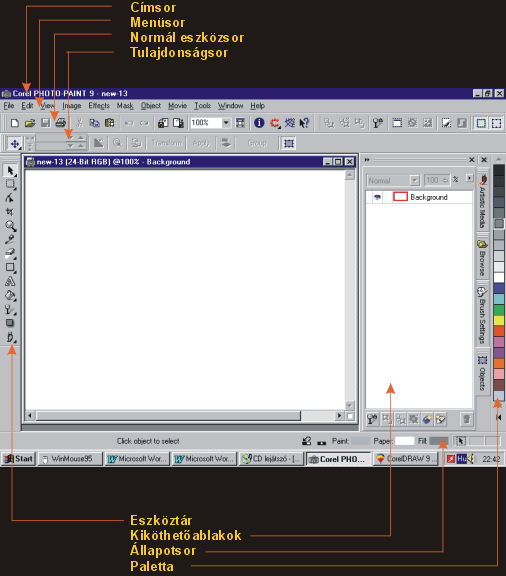Open the Window menu
The height and width of the screenshot is (576, 506).
[x=230, y=106]
